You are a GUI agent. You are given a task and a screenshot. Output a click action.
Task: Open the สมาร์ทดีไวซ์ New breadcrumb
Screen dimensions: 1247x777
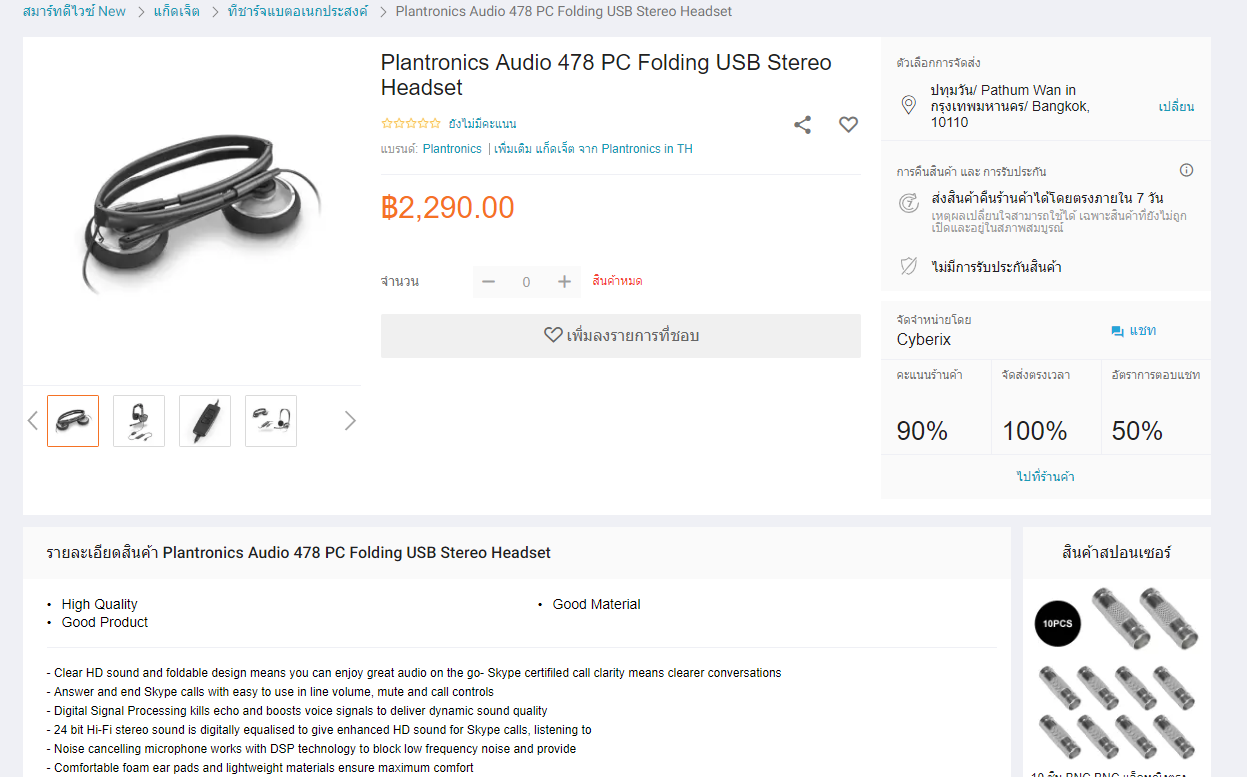(x=74, y=11)
